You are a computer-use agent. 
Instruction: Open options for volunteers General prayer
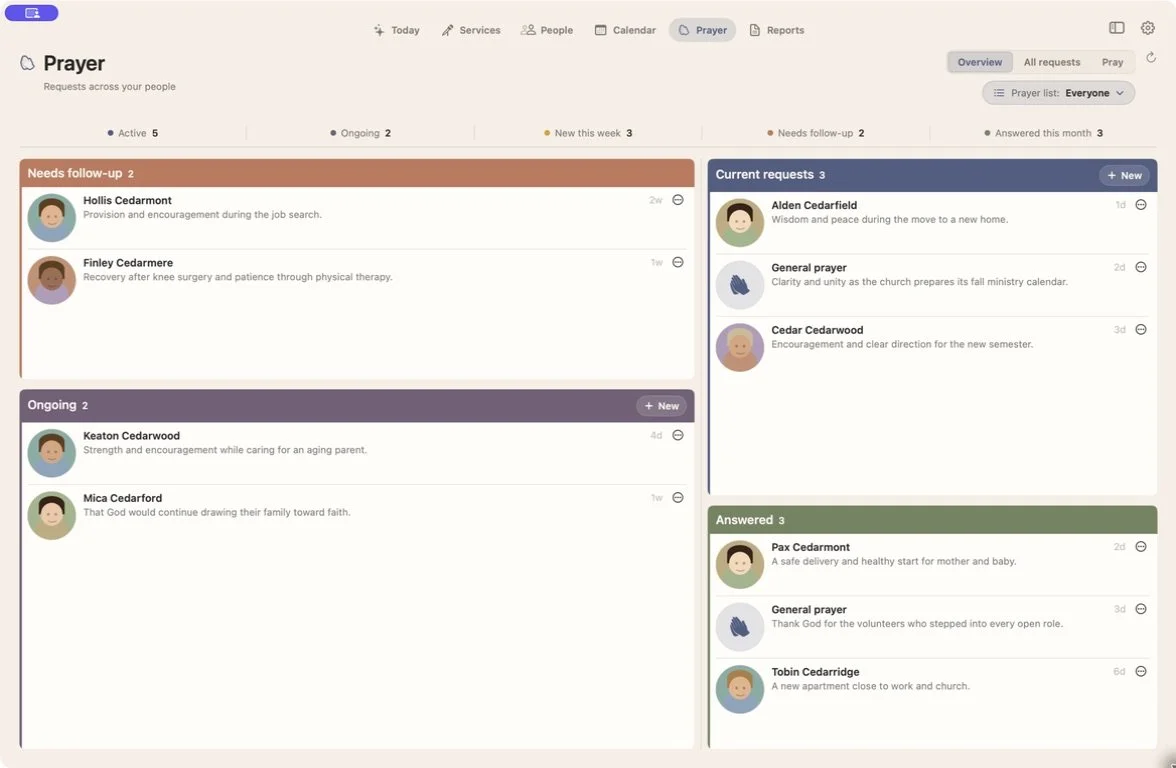pos(1140,609)
